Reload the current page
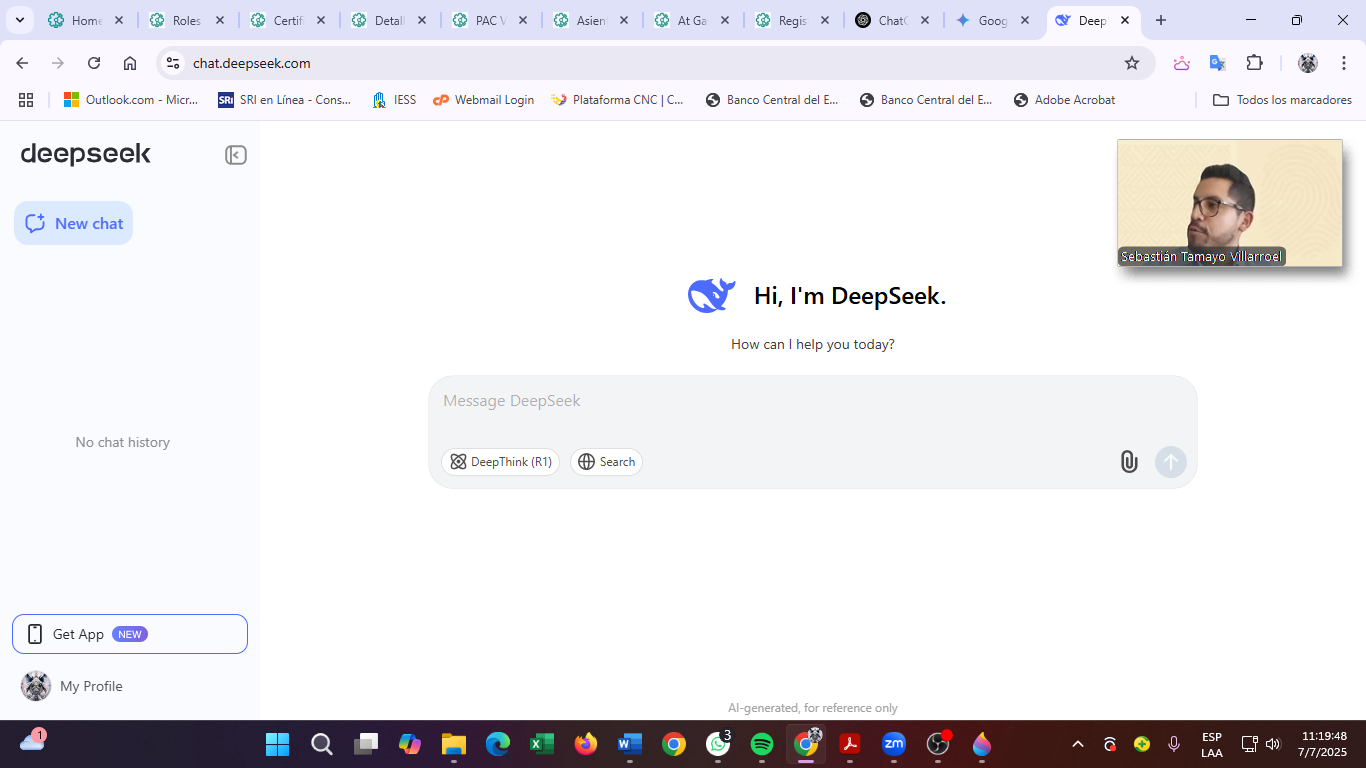Image resolution: width=1366 pixels, height=768 pixels. (x=94, y=63)
